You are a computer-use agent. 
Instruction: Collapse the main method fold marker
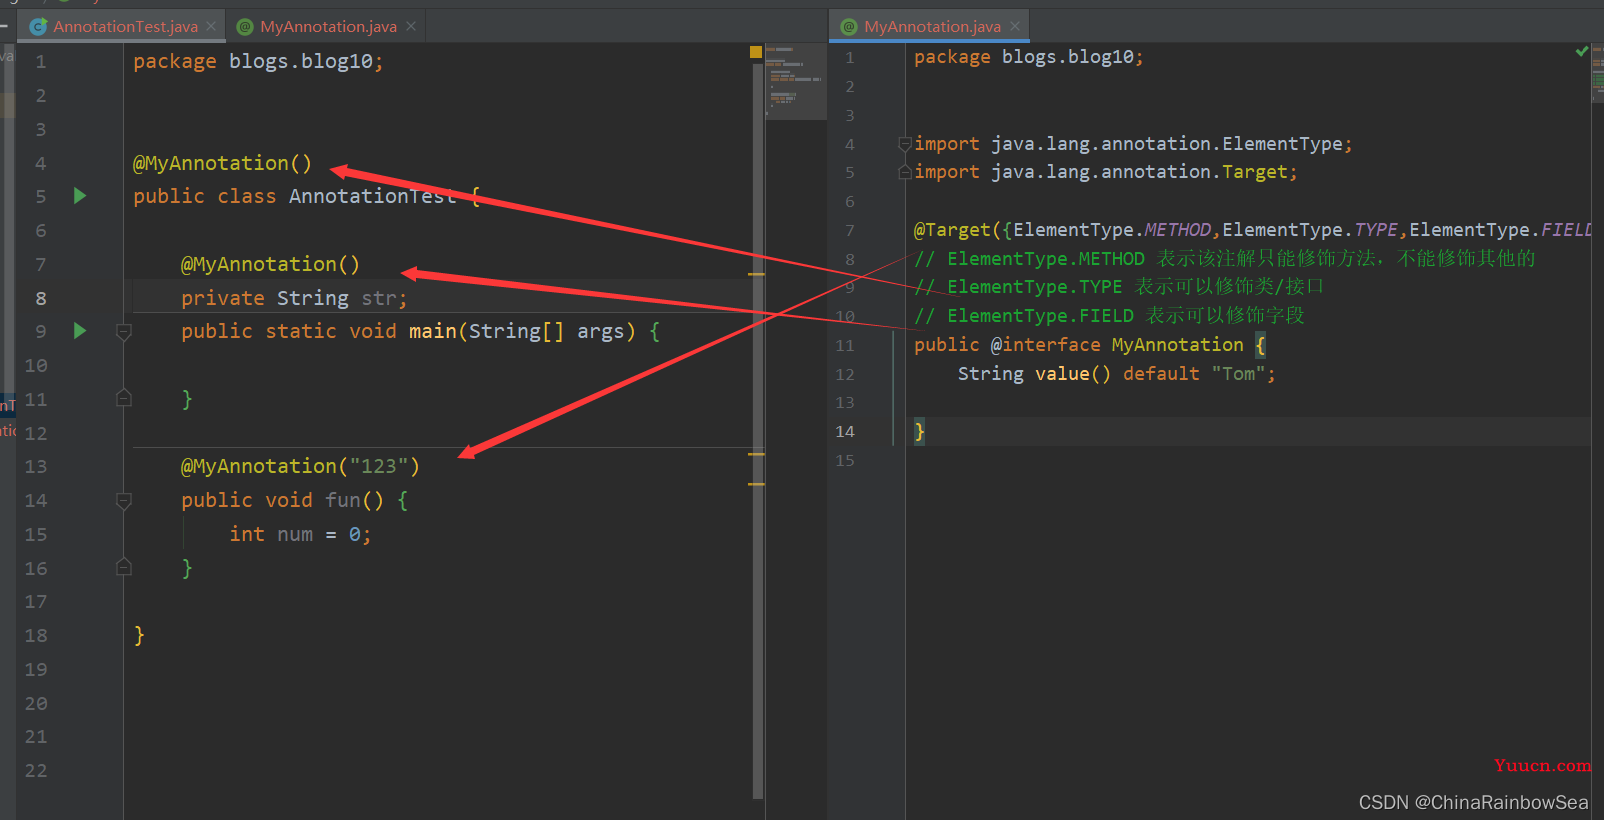point(124,331)
